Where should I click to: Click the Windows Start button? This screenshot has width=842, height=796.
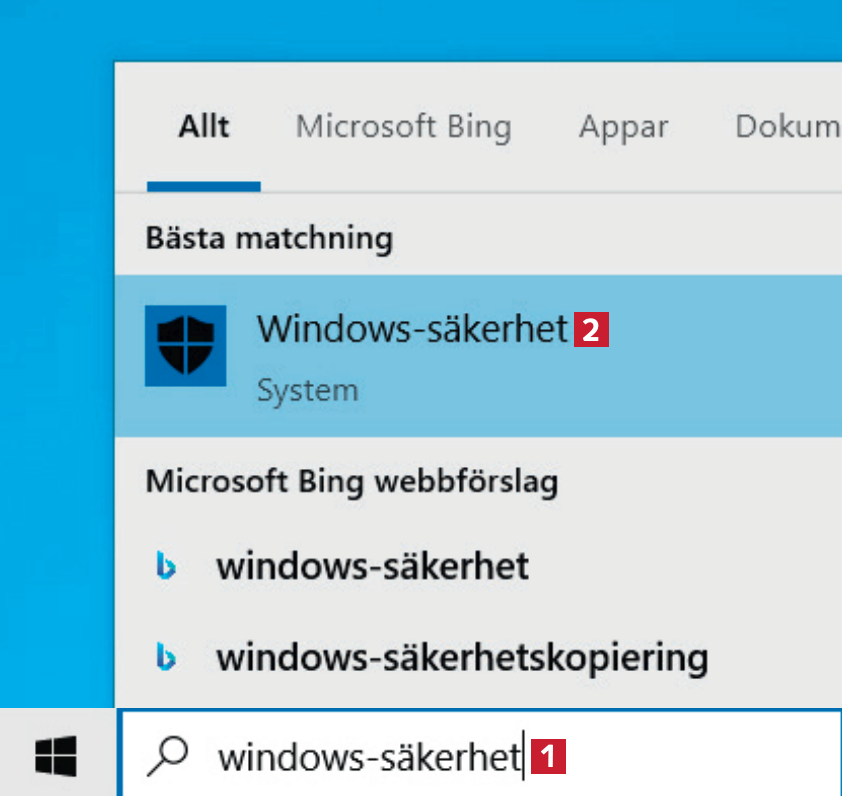(56, 757)
